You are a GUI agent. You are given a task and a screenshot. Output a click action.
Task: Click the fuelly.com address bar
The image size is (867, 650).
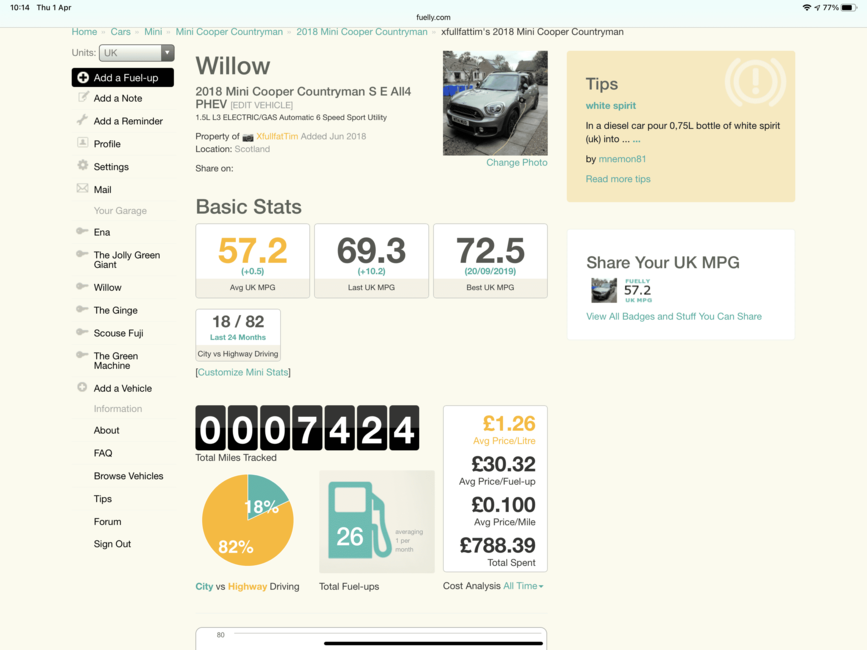(433, 18)
